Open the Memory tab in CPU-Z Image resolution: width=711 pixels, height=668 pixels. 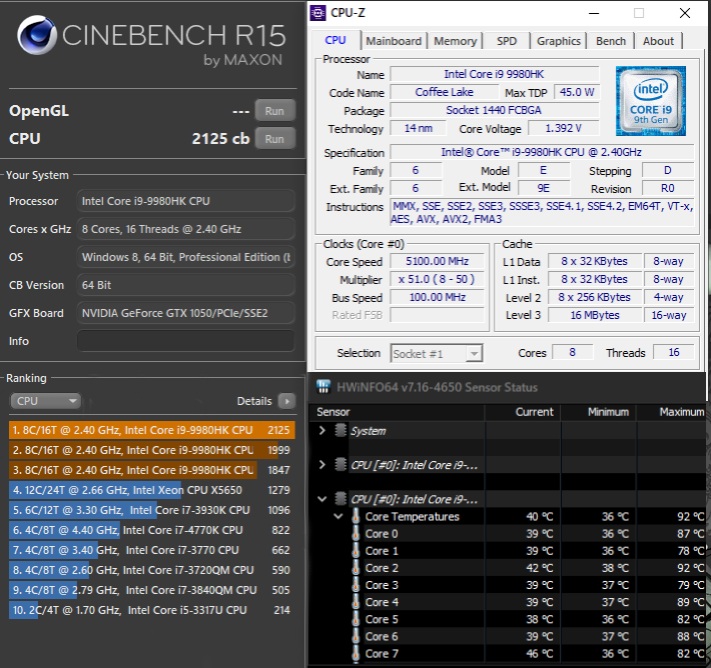pos(455,41)
